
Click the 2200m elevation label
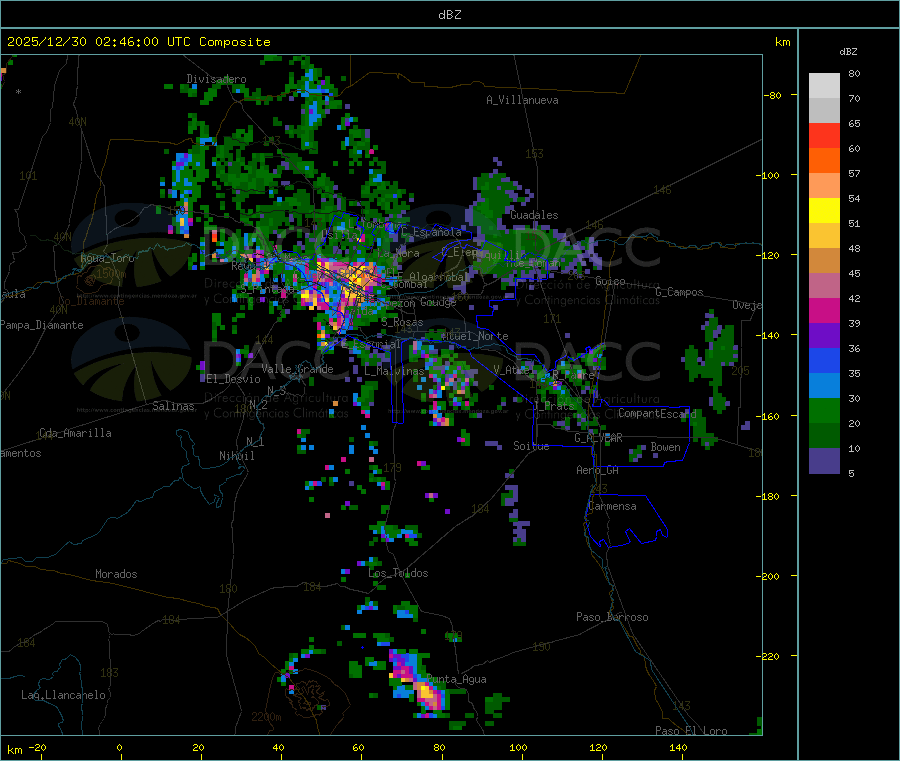coord(266,717)
